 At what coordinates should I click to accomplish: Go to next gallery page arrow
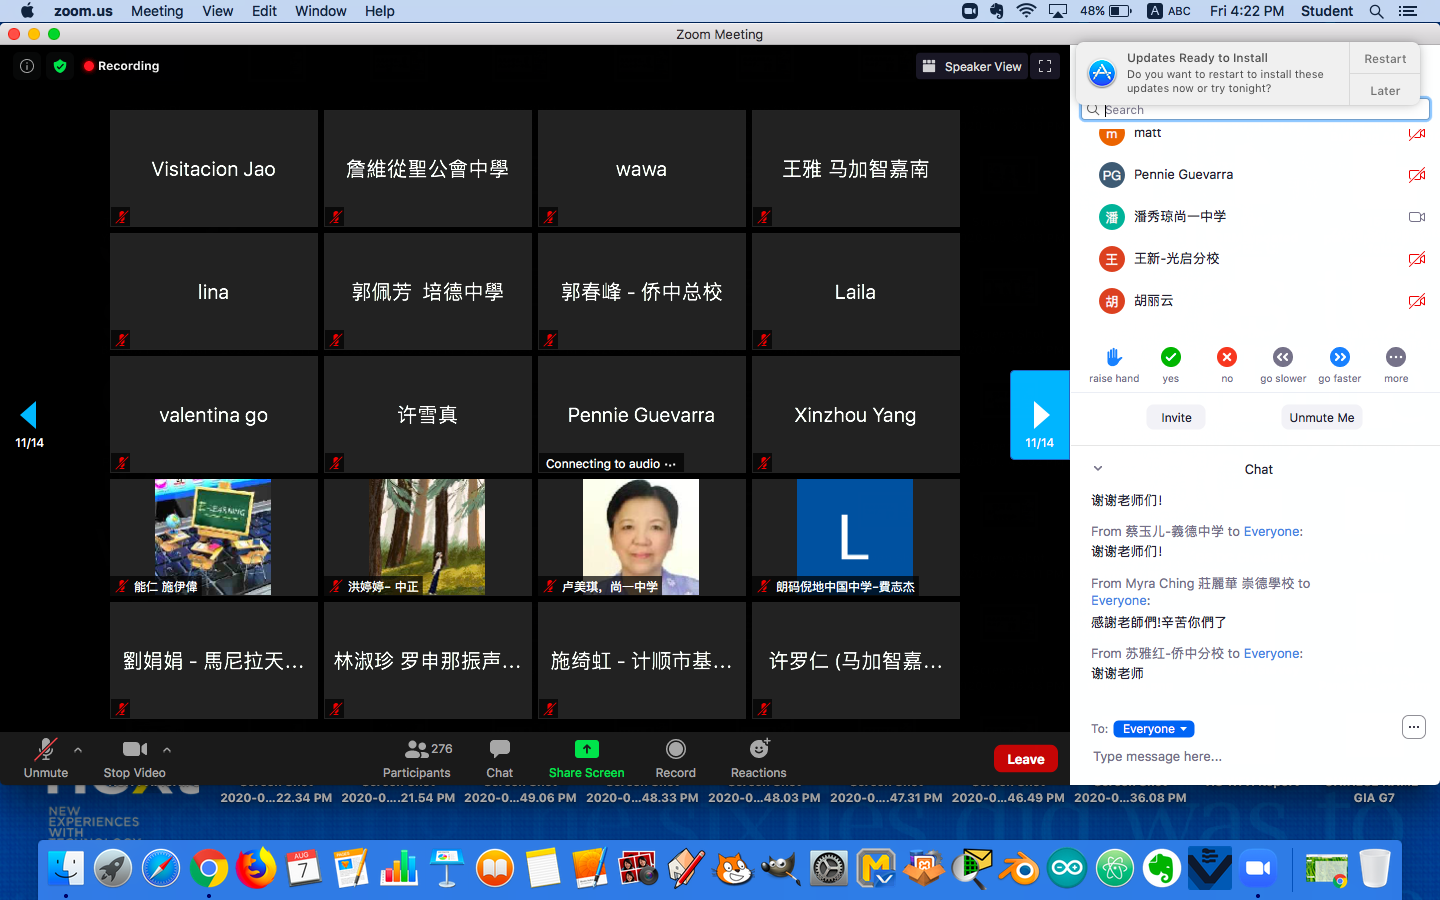click(x=1040, y=415)
